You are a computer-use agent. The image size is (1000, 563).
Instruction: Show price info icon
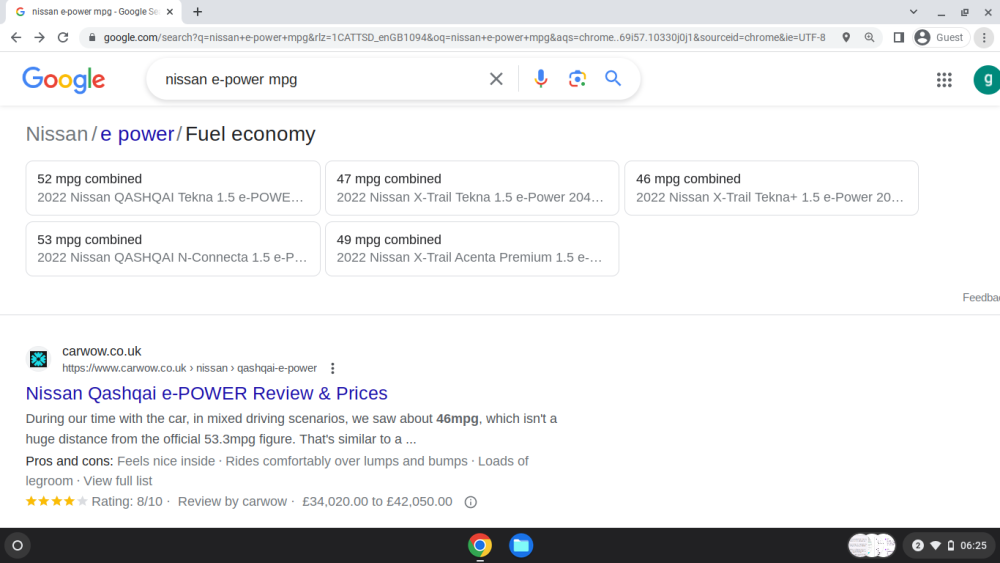point(471,502)
